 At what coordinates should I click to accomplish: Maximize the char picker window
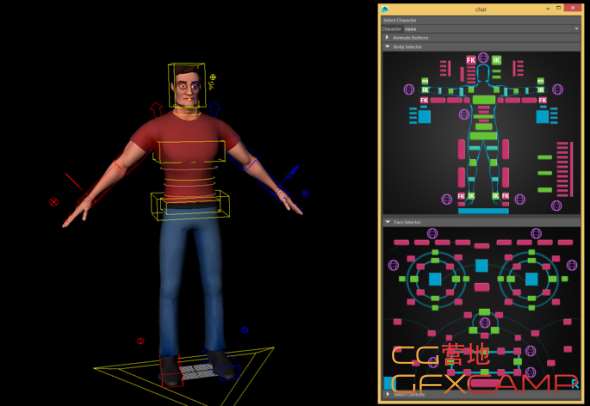click(x=559, y=8)
